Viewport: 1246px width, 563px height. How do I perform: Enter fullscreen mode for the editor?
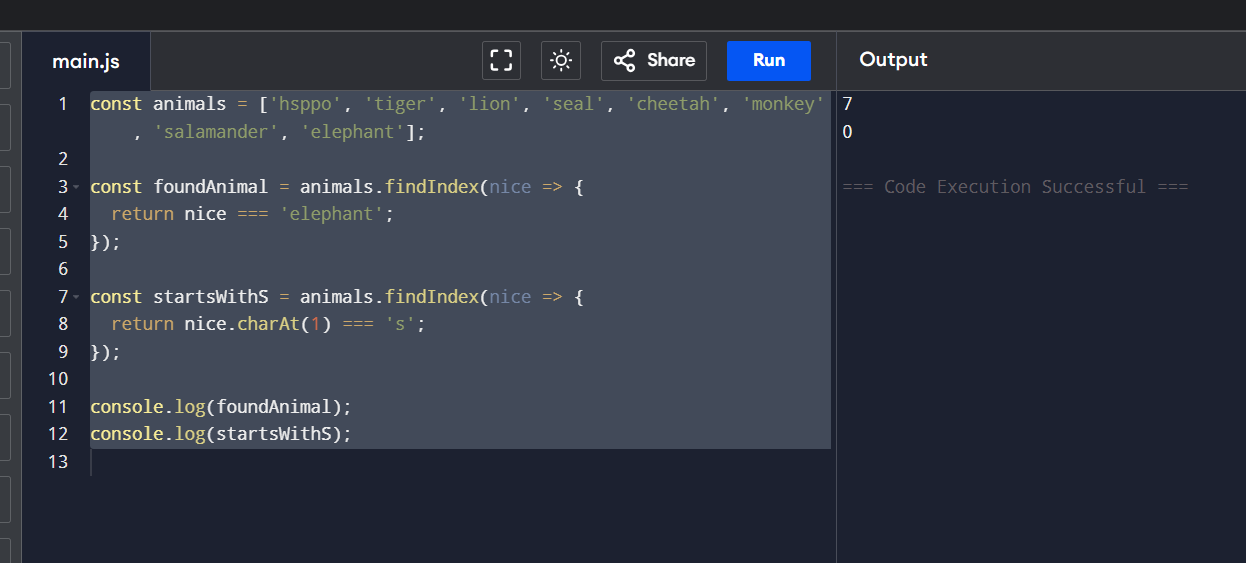501,60
